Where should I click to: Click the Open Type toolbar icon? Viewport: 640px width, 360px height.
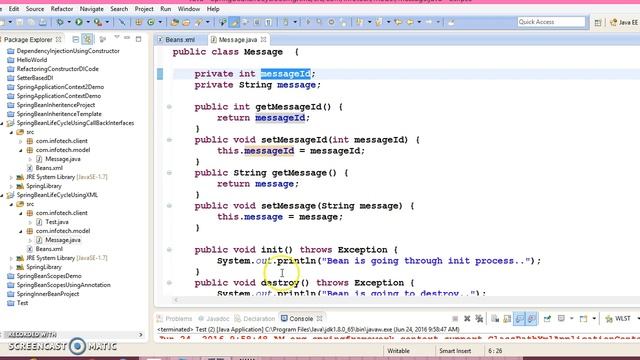(175, 22)
